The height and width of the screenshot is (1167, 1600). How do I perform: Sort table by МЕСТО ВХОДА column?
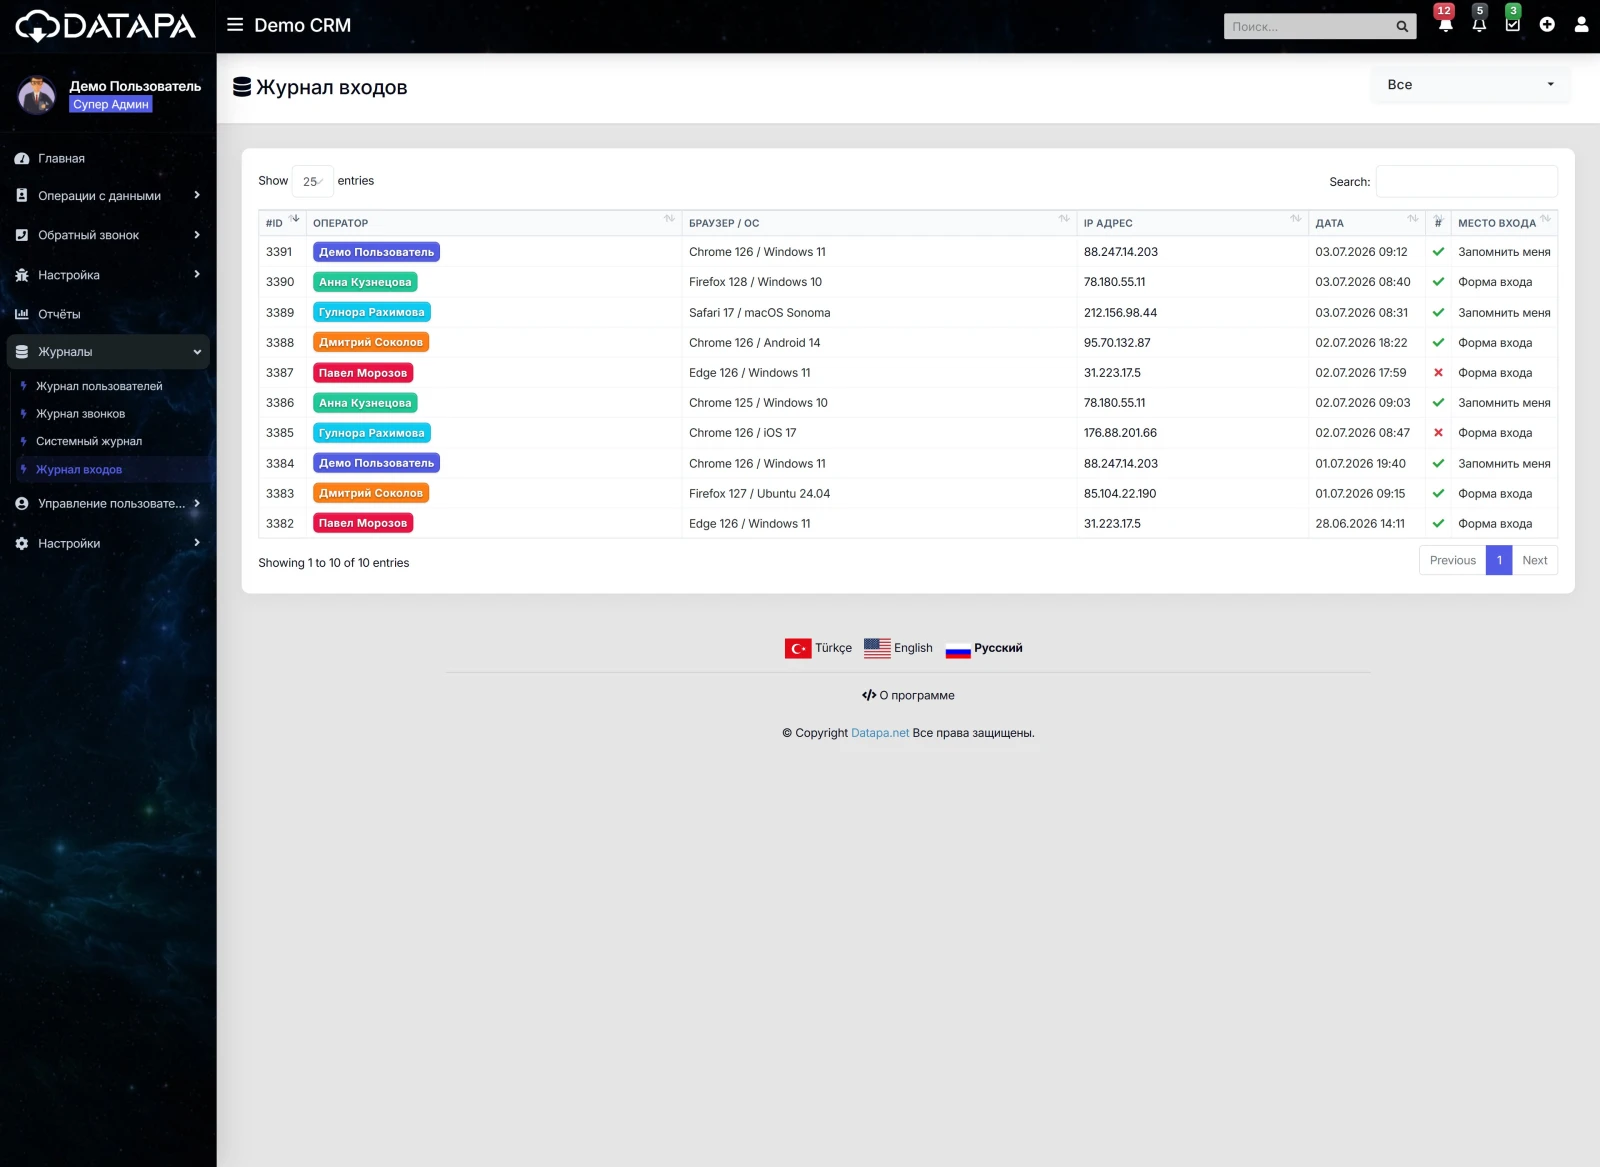click(1504, 223)
